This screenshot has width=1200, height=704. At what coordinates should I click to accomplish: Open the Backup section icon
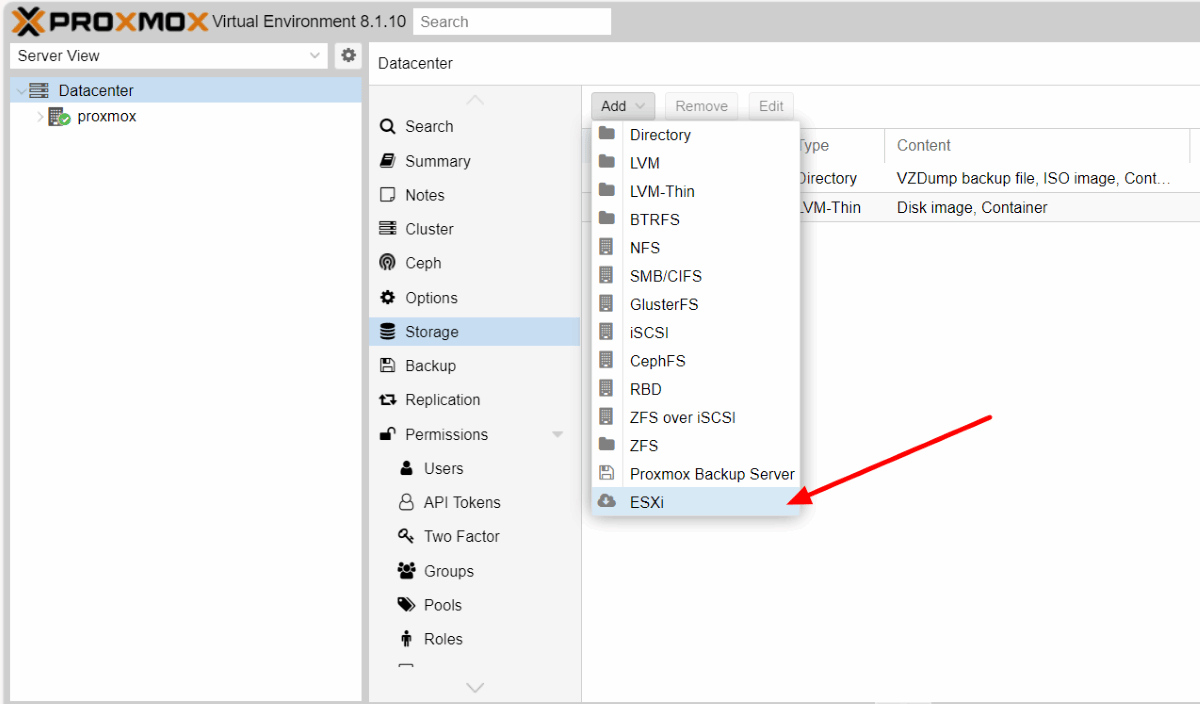pyautogui.click(x=388, y=365)
